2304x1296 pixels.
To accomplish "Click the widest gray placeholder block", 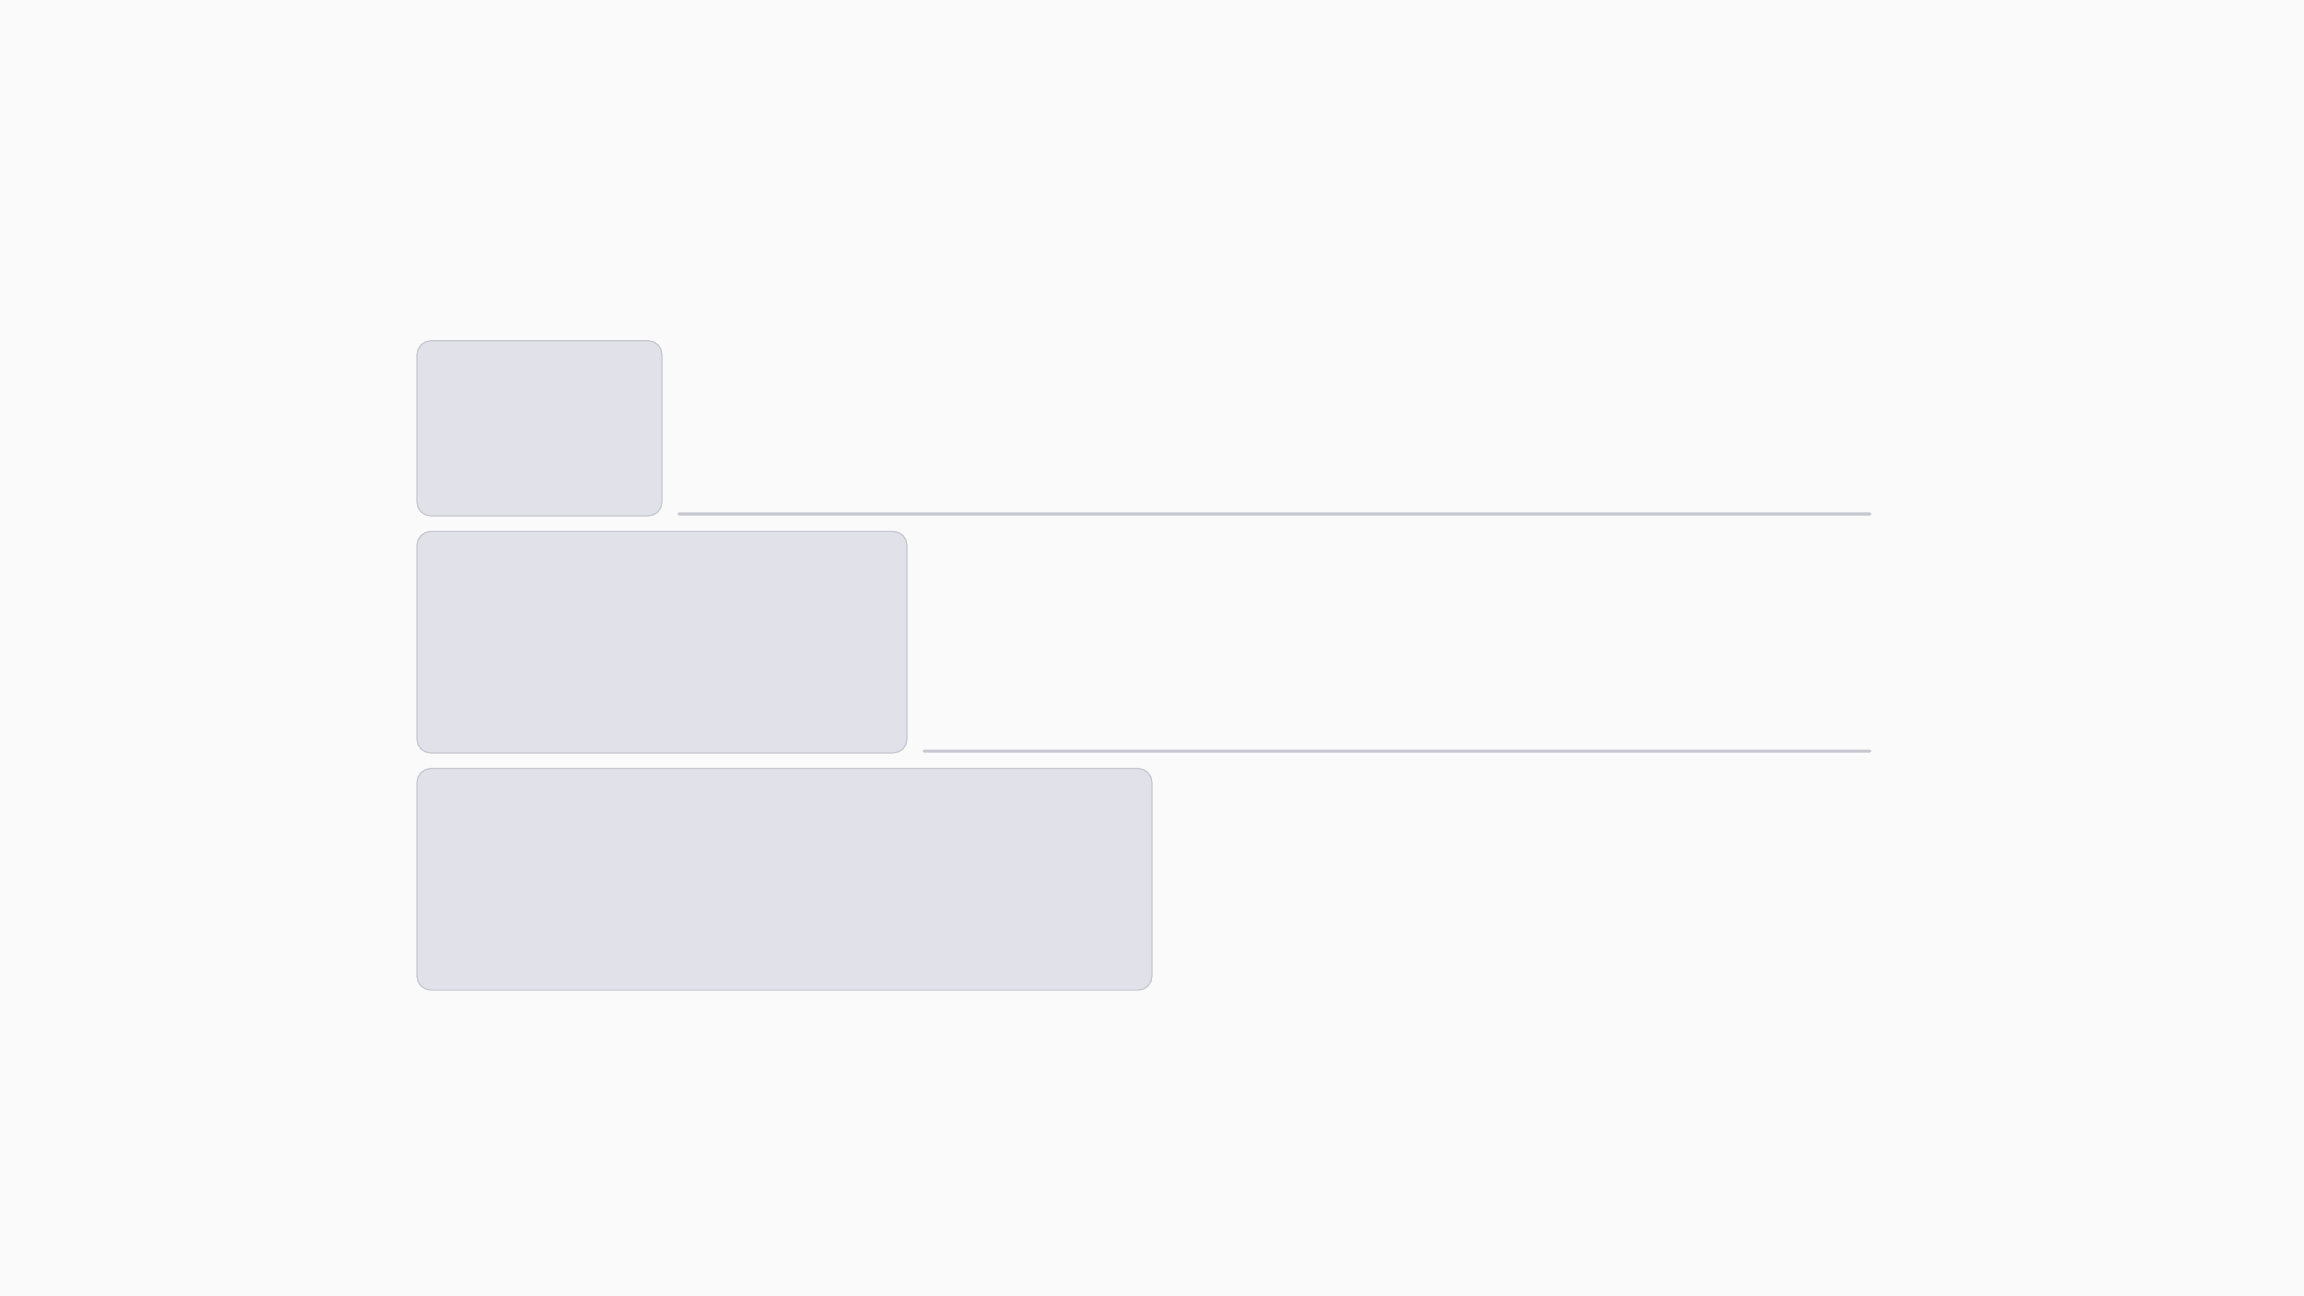I will [784, 879].
